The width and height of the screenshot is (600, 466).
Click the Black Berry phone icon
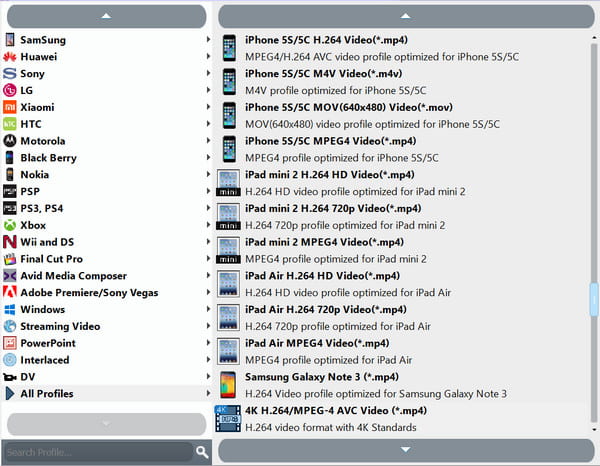10,158
